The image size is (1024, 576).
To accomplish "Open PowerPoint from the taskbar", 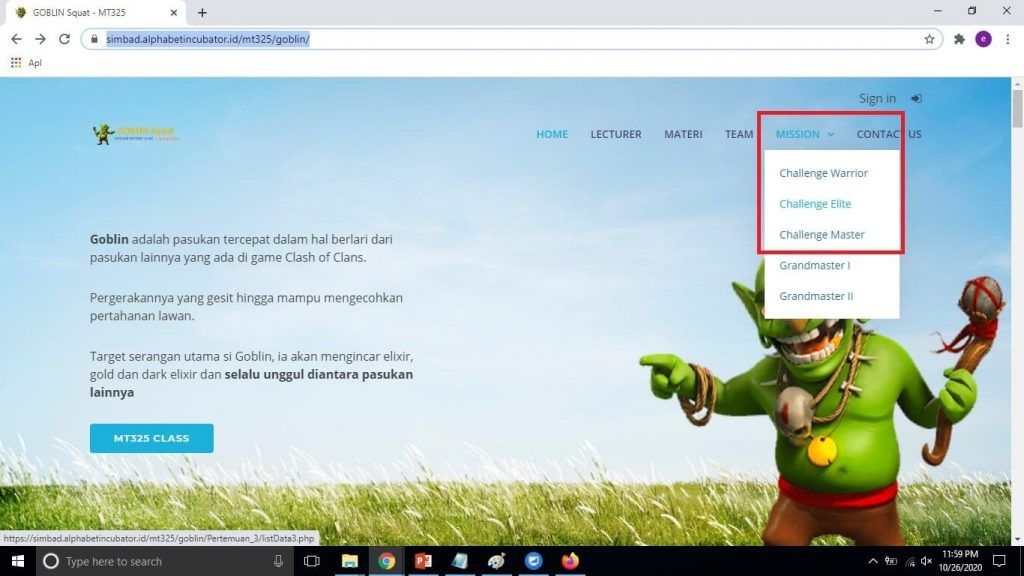I will [x=423, y=561].
